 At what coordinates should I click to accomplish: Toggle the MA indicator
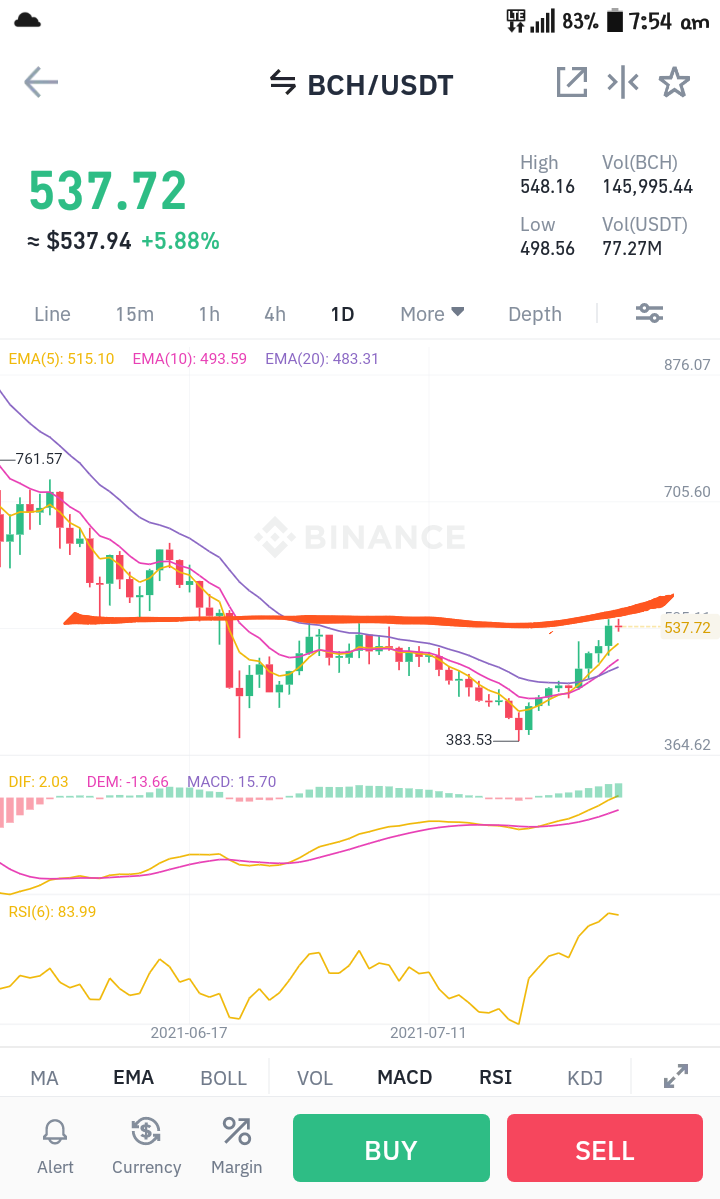pos(44,1077)
